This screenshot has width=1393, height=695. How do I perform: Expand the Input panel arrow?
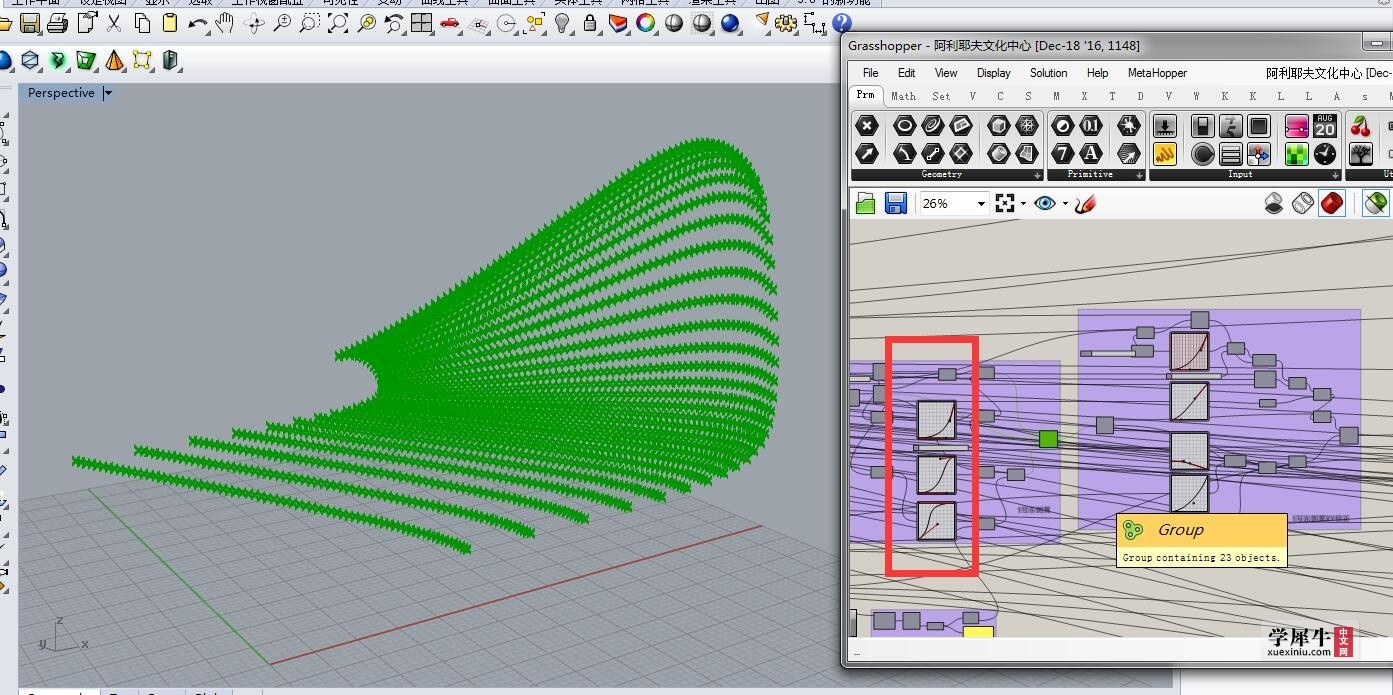pos(1335,175)
